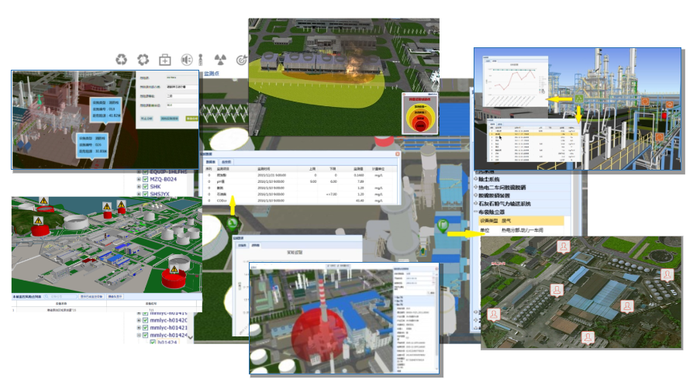Select first tab in lower monitoring dialog
The image size is (700, 386).
[242, 245]
